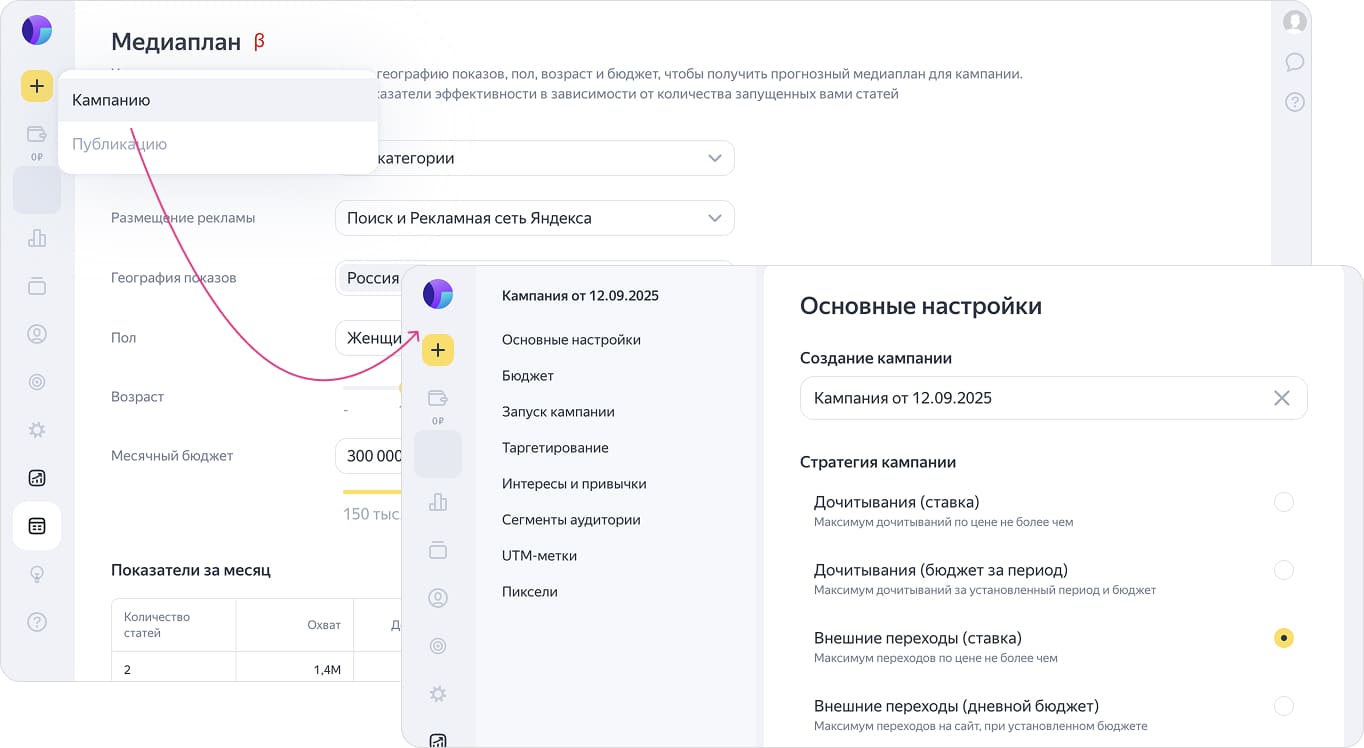Open the bar chart statistics icon in left sidebar
The width and height of the screenshot is (1364, 748).
(37, 238)
